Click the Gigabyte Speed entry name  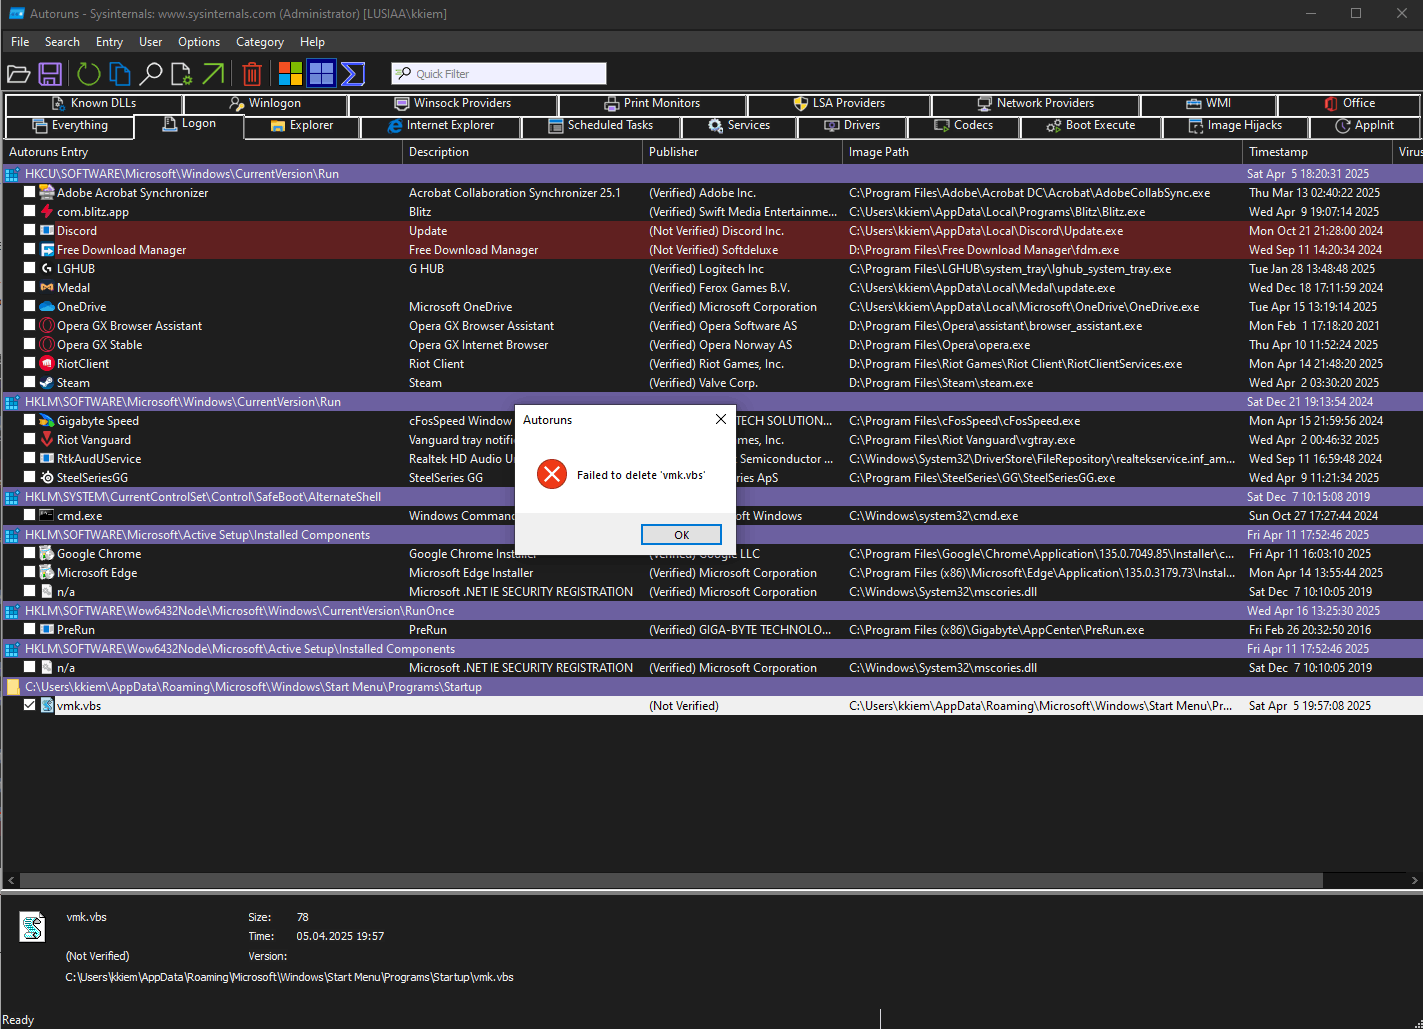98,421
